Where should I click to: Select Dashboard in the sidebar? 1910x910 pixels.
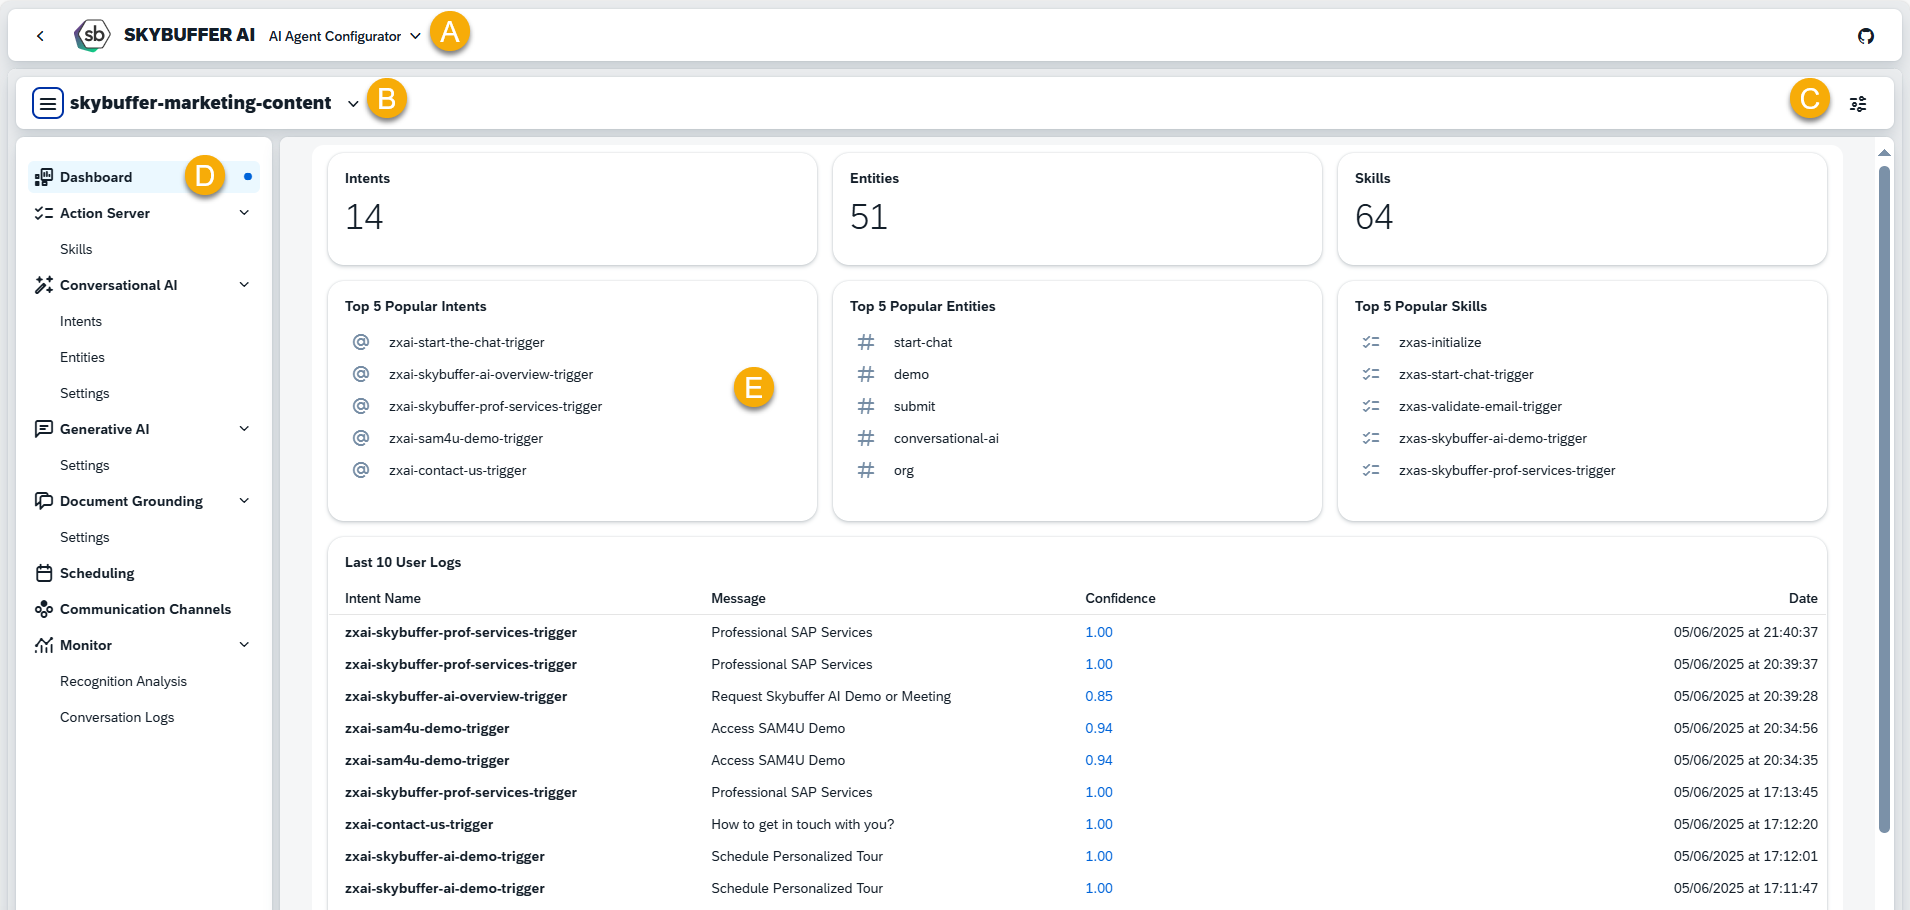tap(96, 177)
